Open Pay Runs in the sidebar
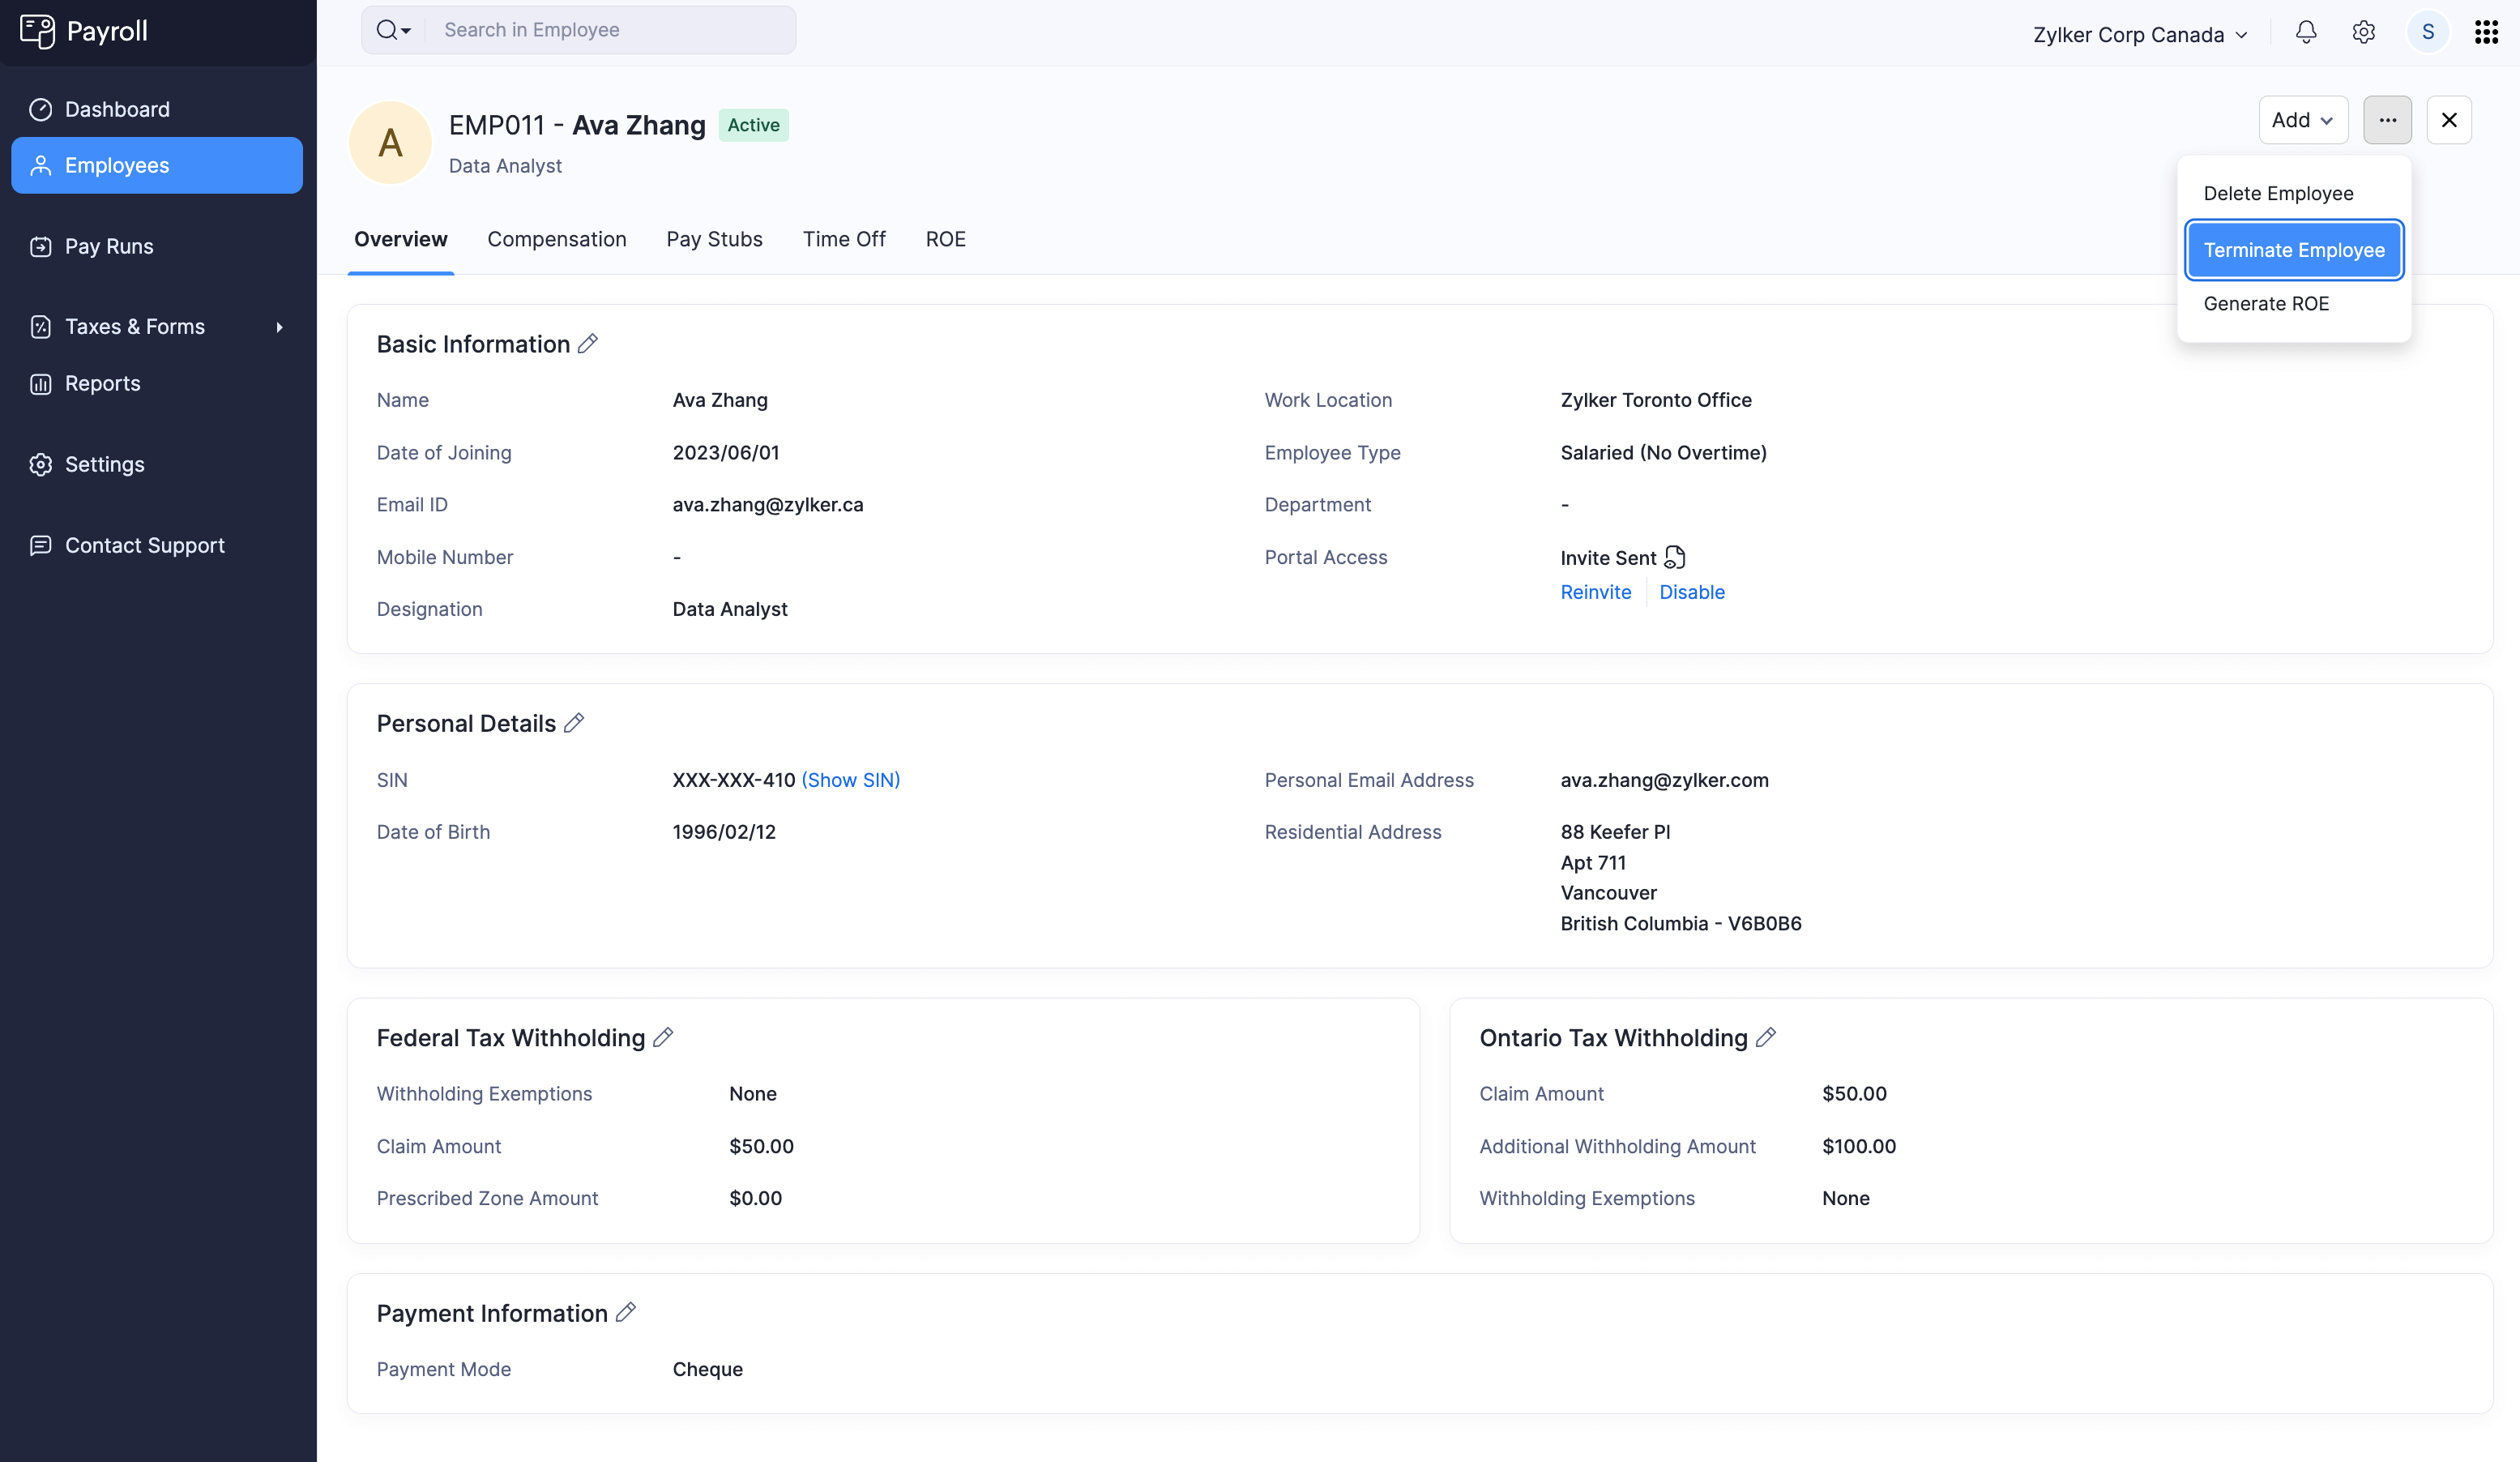 [109, 246]
